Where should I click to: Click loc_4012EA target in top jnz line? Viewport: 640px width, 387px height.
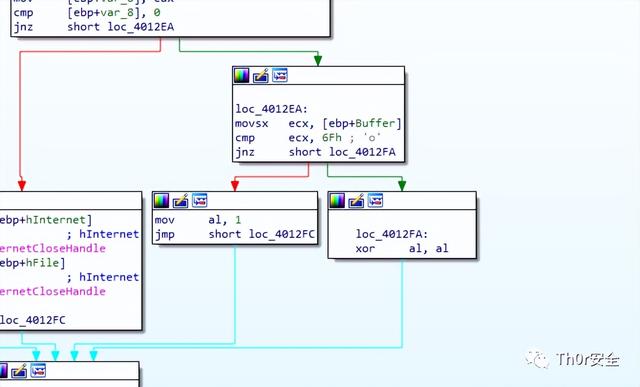click(x=141, y=27)
